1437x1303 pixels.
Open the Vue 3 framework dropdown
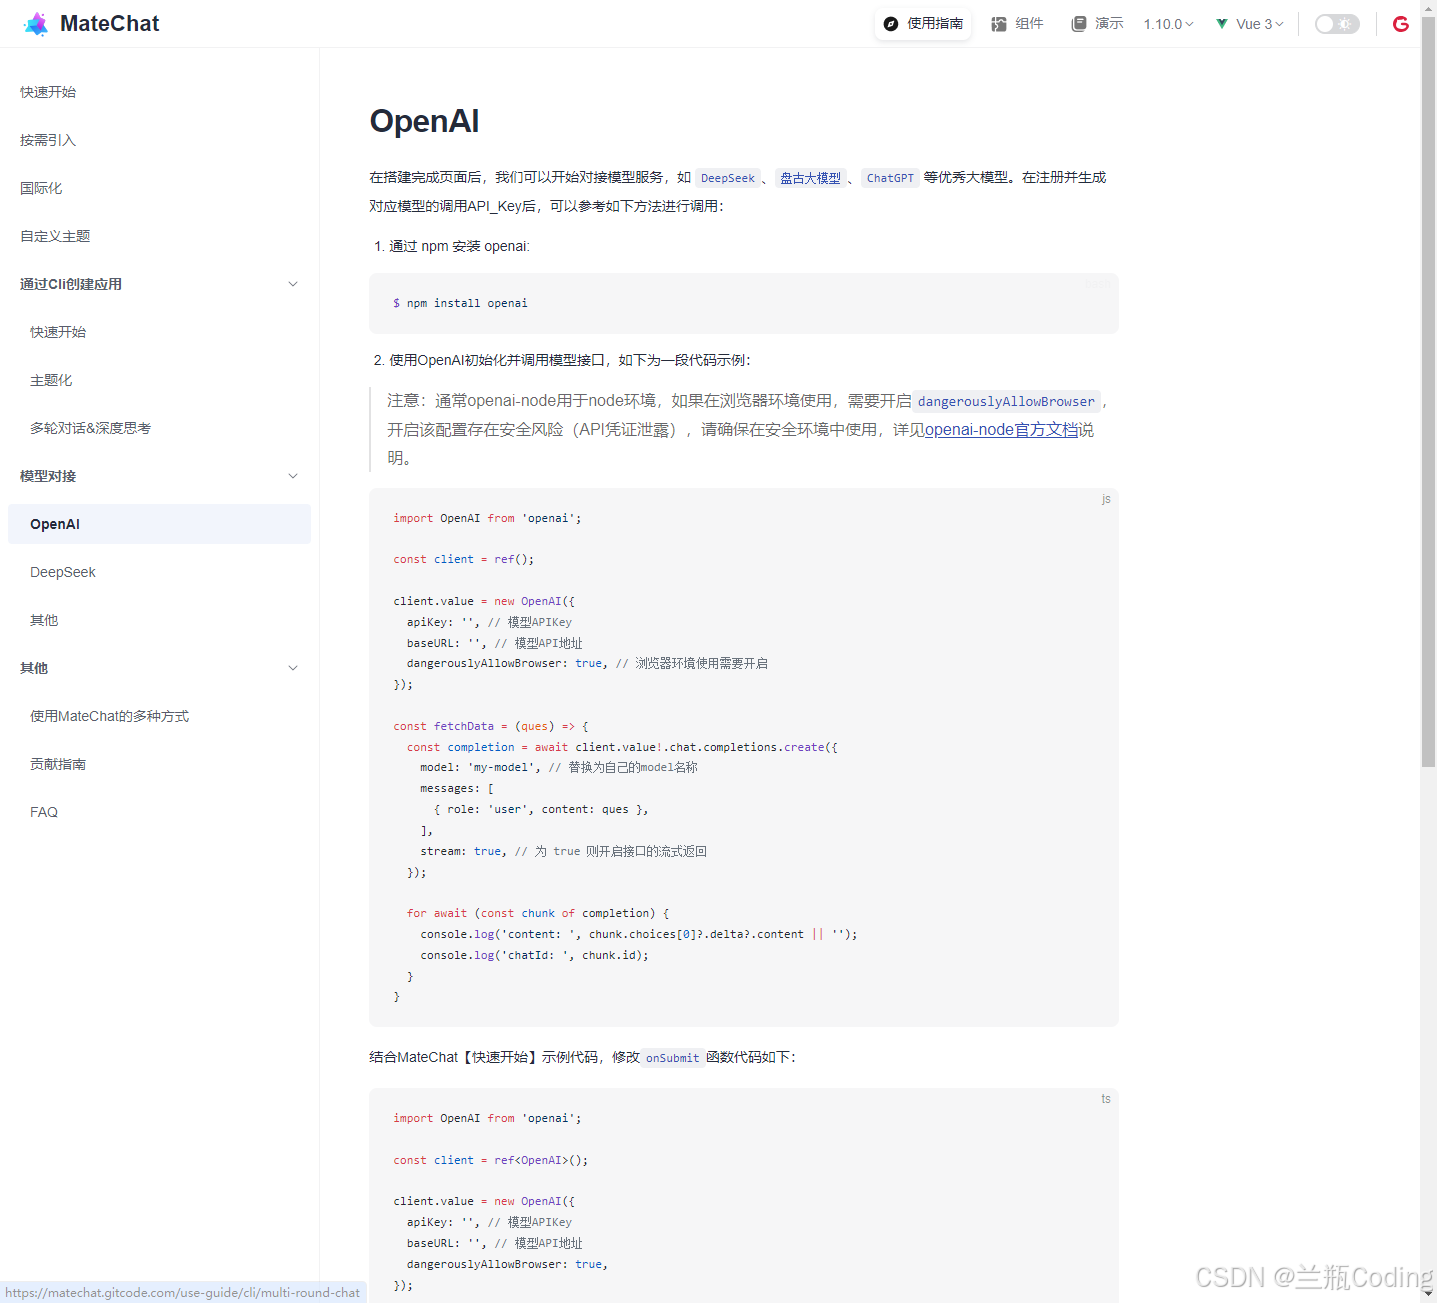coord(1260,24)
